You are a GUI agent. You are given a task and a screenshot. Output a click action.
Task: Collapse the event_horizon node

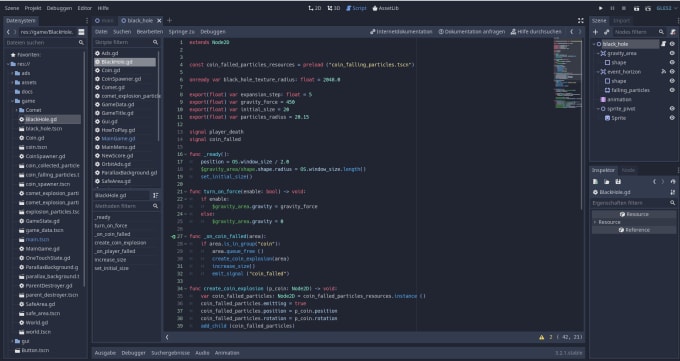pyautogui.click(x=598, y=72)
